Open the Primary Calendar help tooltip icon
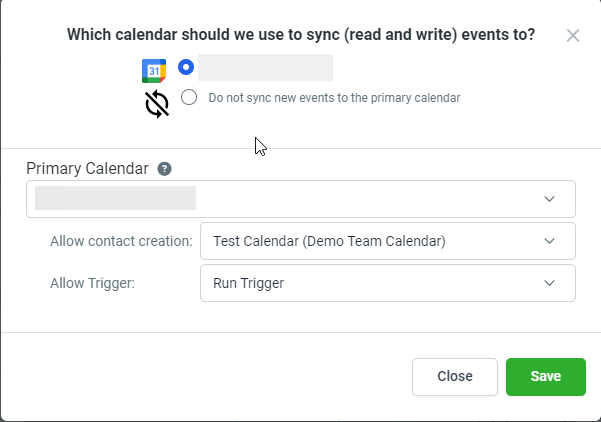 click(x=164, y=169)
